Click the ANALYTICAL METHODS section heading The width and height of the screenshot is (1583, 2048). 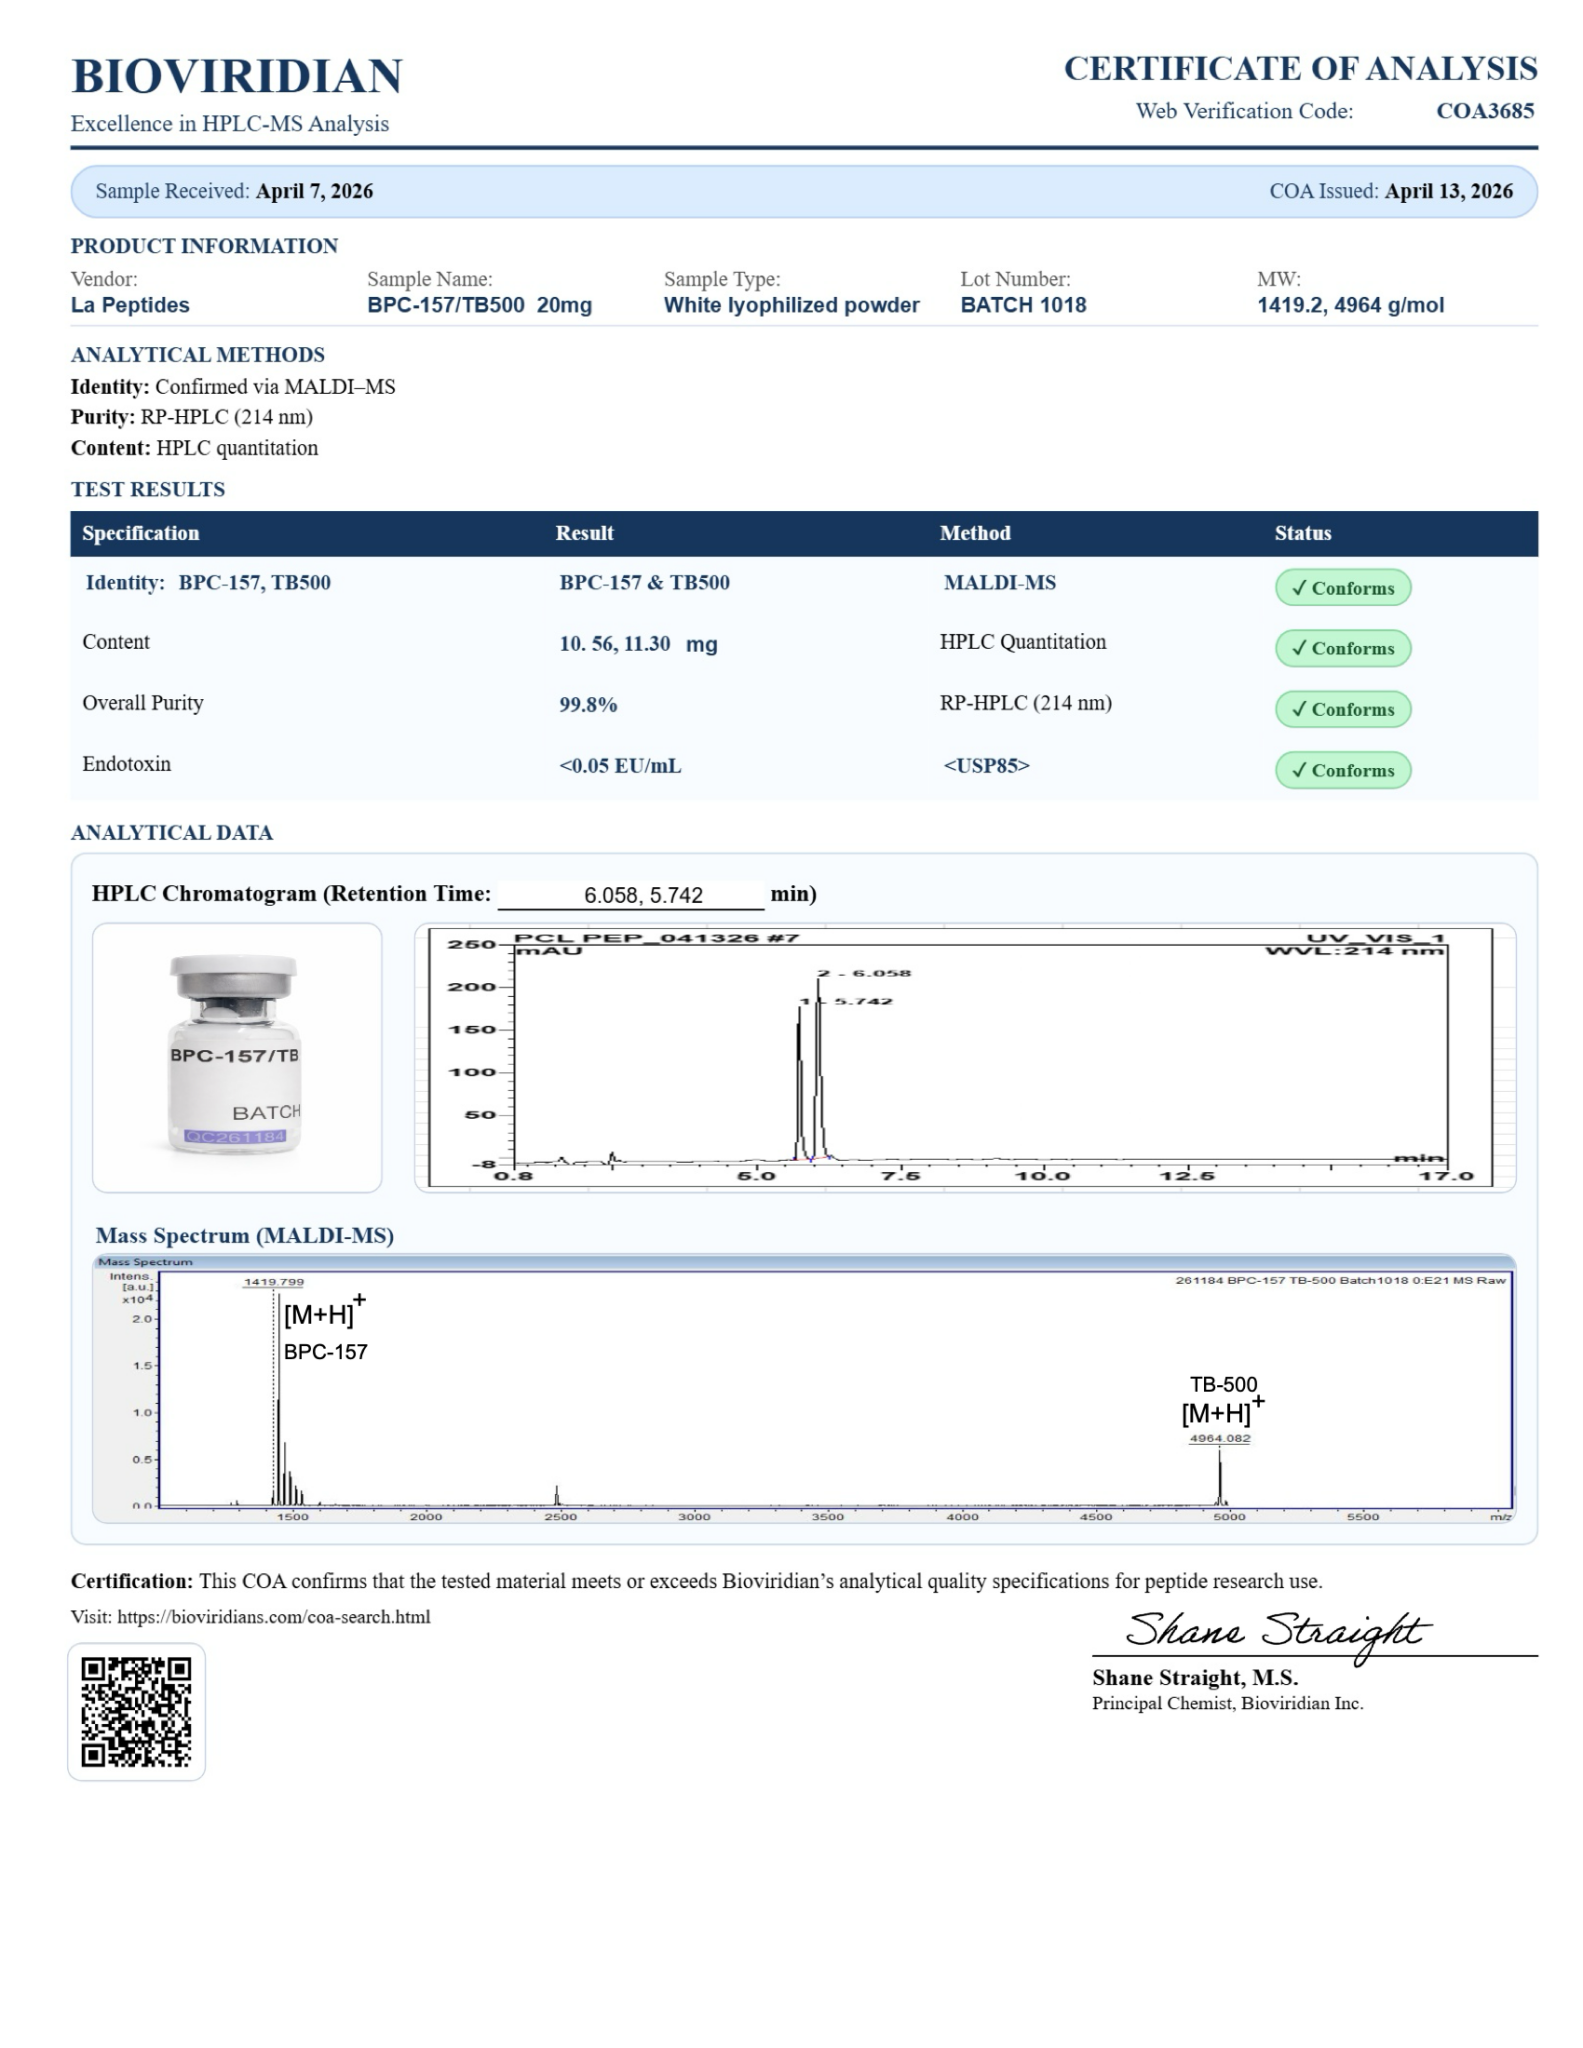198,355
